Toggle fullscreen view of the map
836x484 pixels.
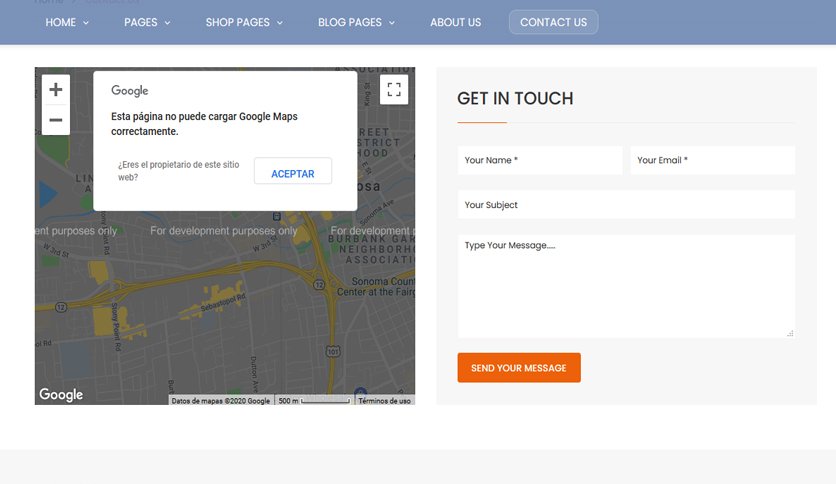(x=394, y=90)
